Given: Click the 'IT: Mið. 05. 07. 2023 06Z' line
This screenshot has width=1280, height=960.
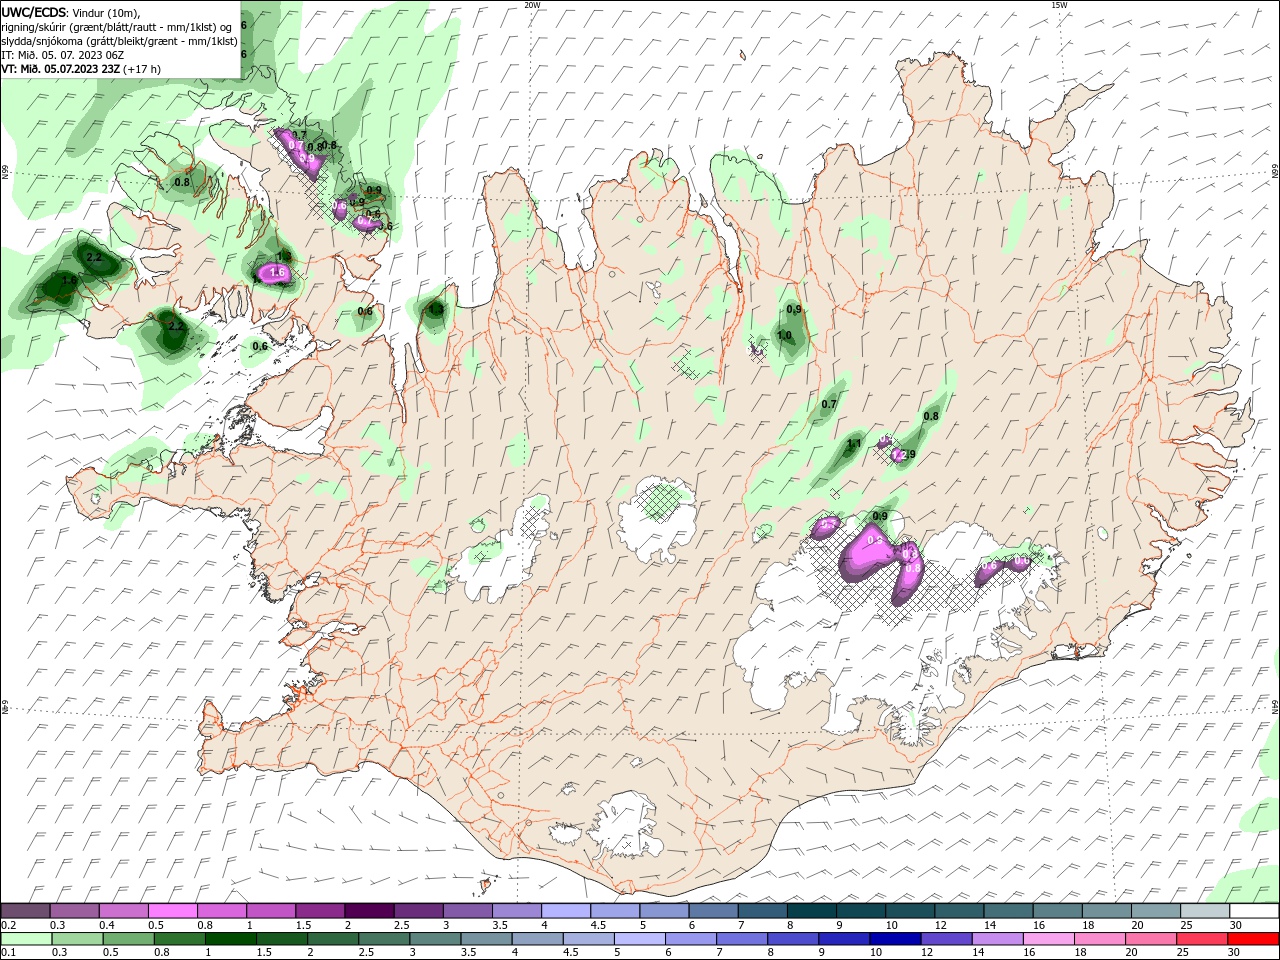Looking at the screenshot, I should 63,55.
